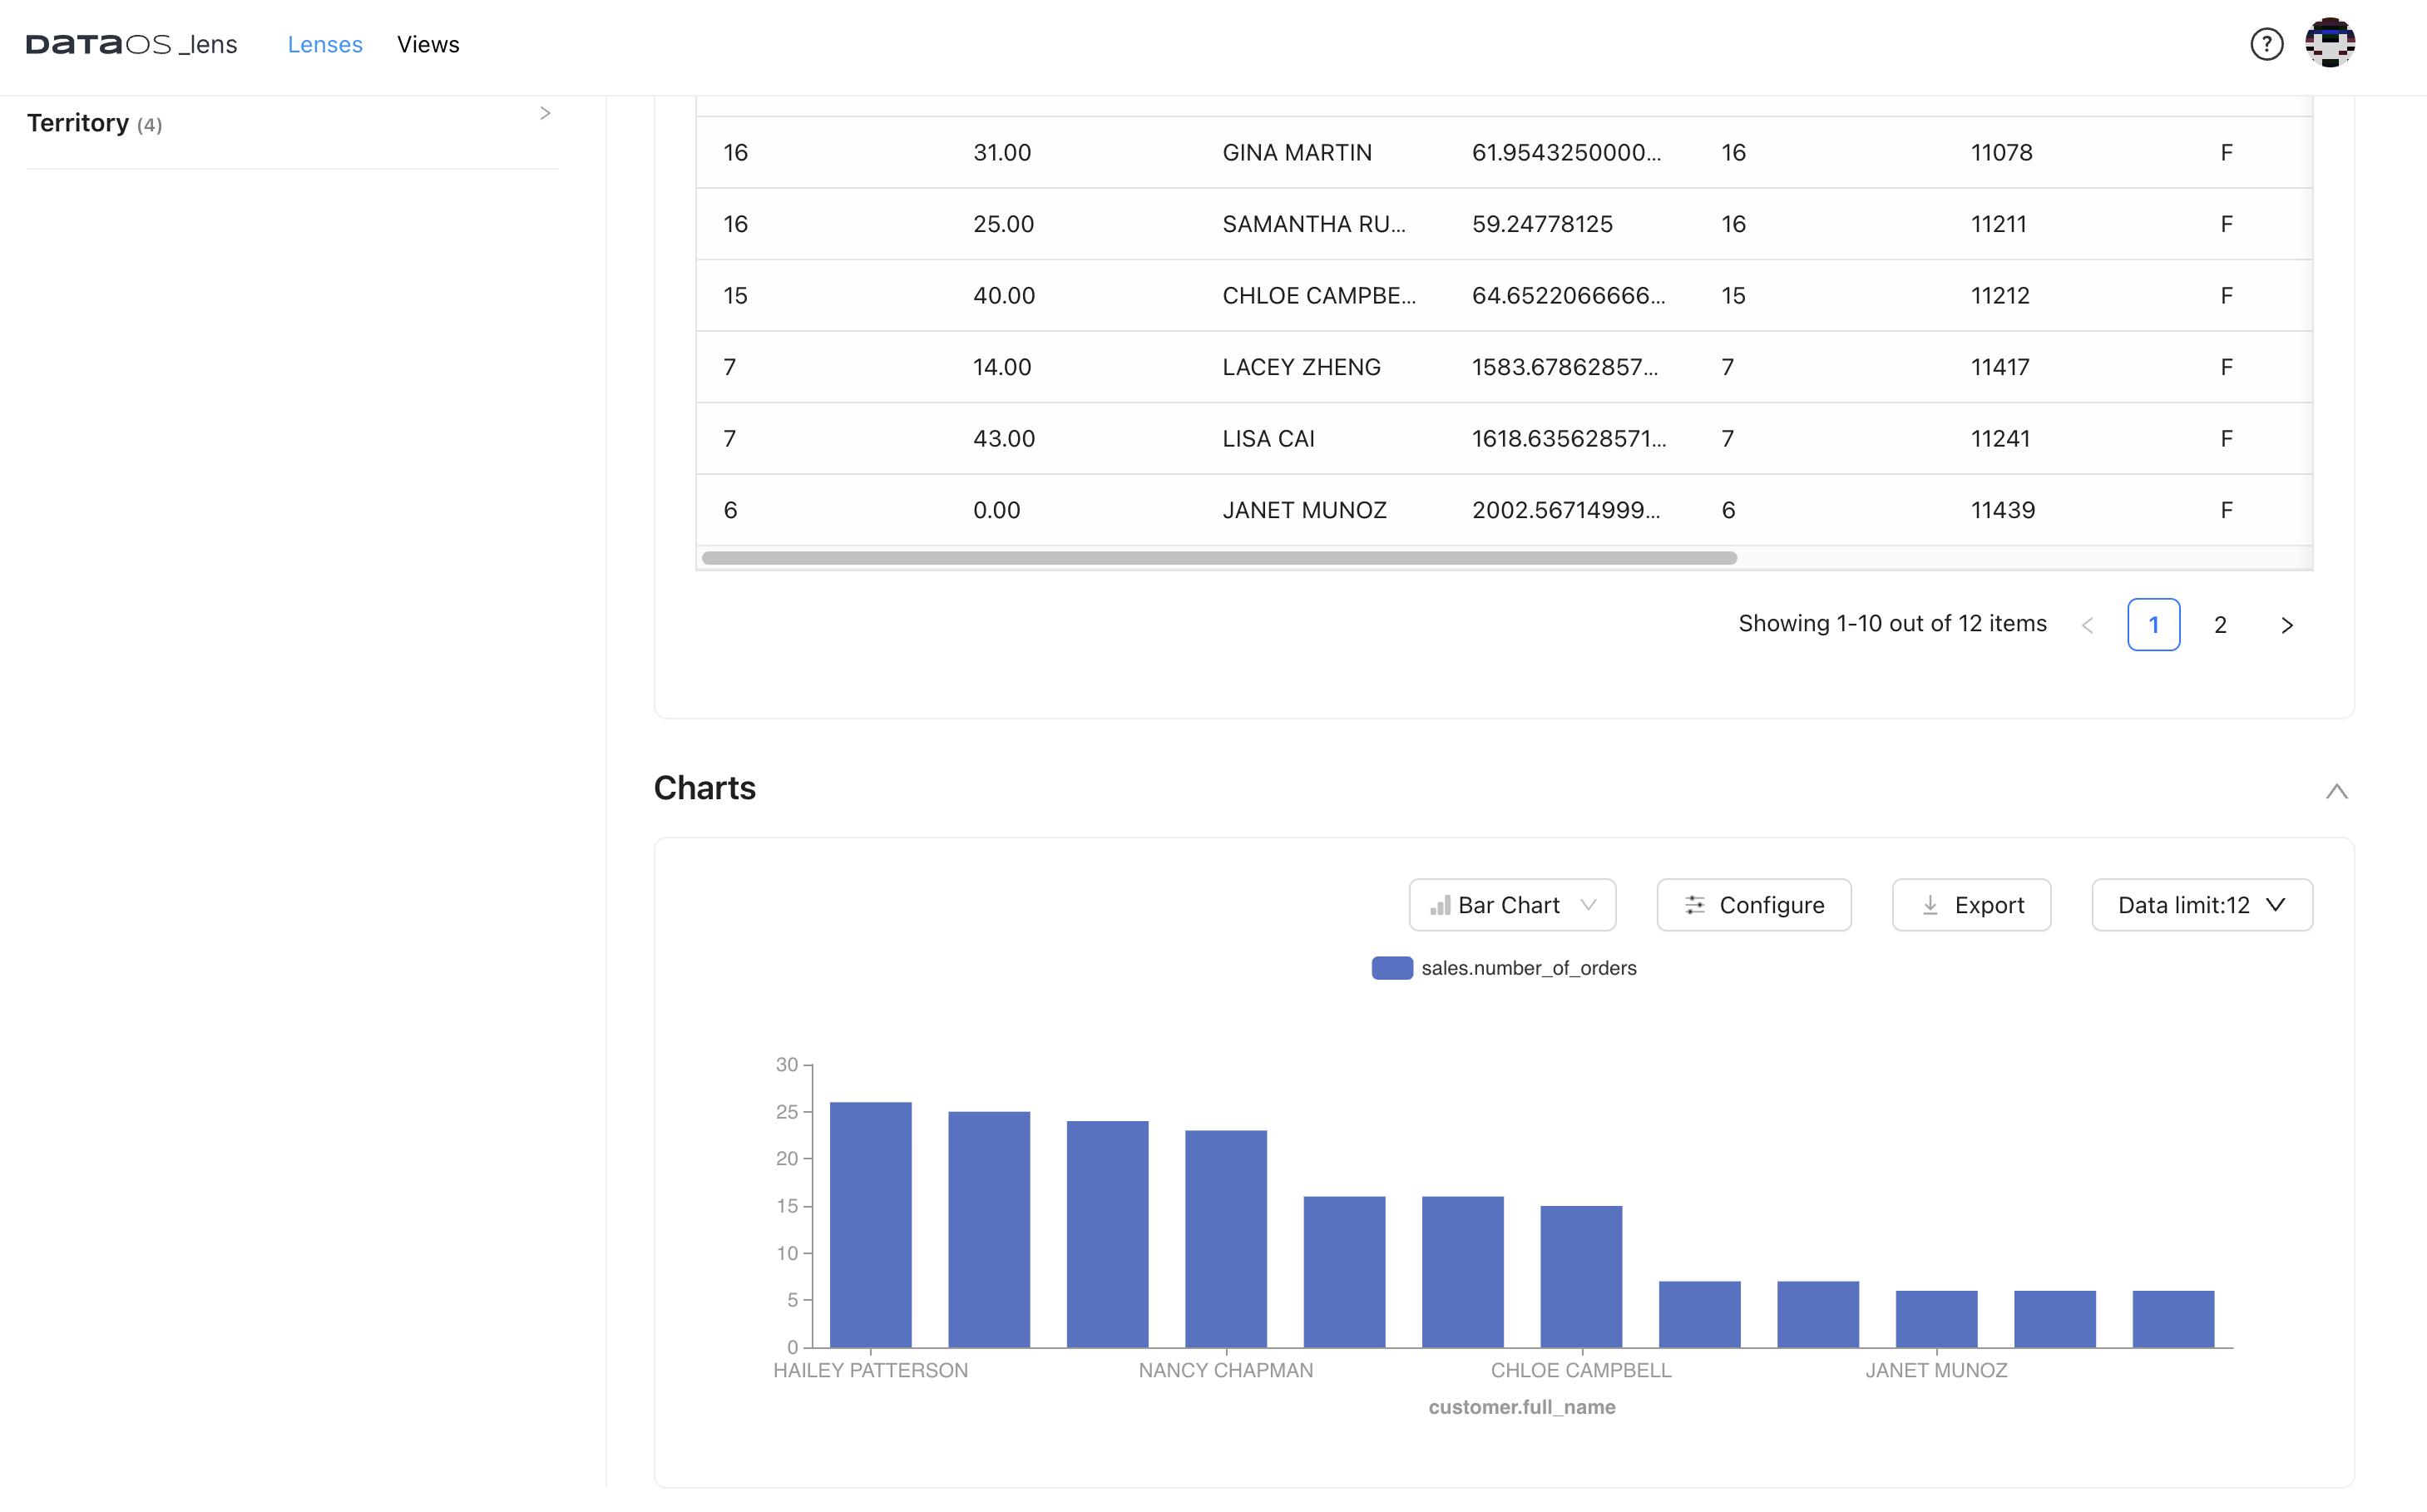
Task: Click the download icon in Export button
Action: click(1930, 905)
